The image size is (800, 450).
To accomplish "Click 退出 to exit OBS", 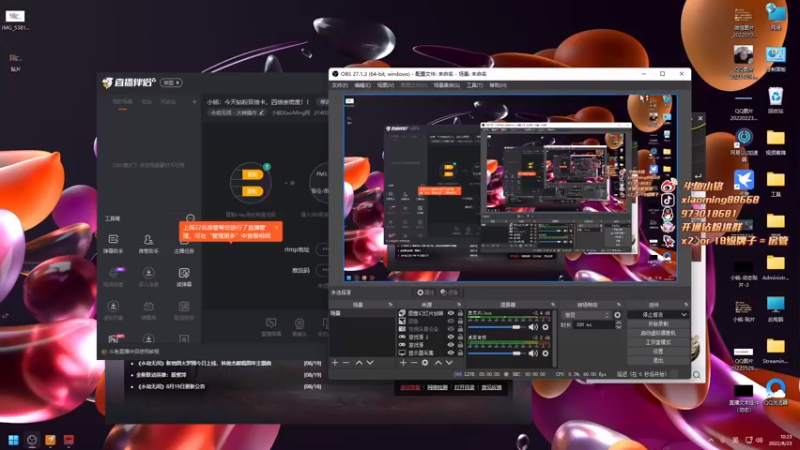I will pyautogui.click(x=658, y=361).
